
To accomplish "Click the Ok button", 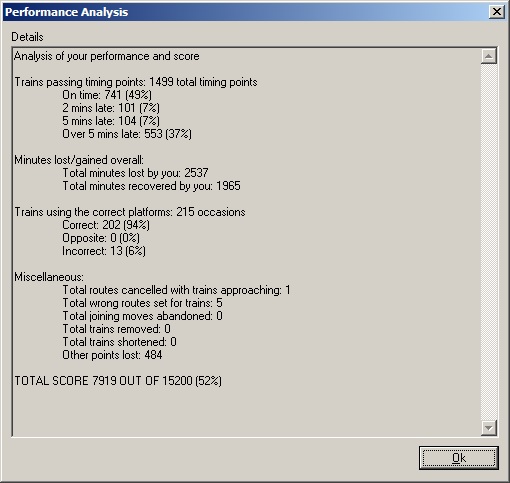I will [x=459, y=458].
